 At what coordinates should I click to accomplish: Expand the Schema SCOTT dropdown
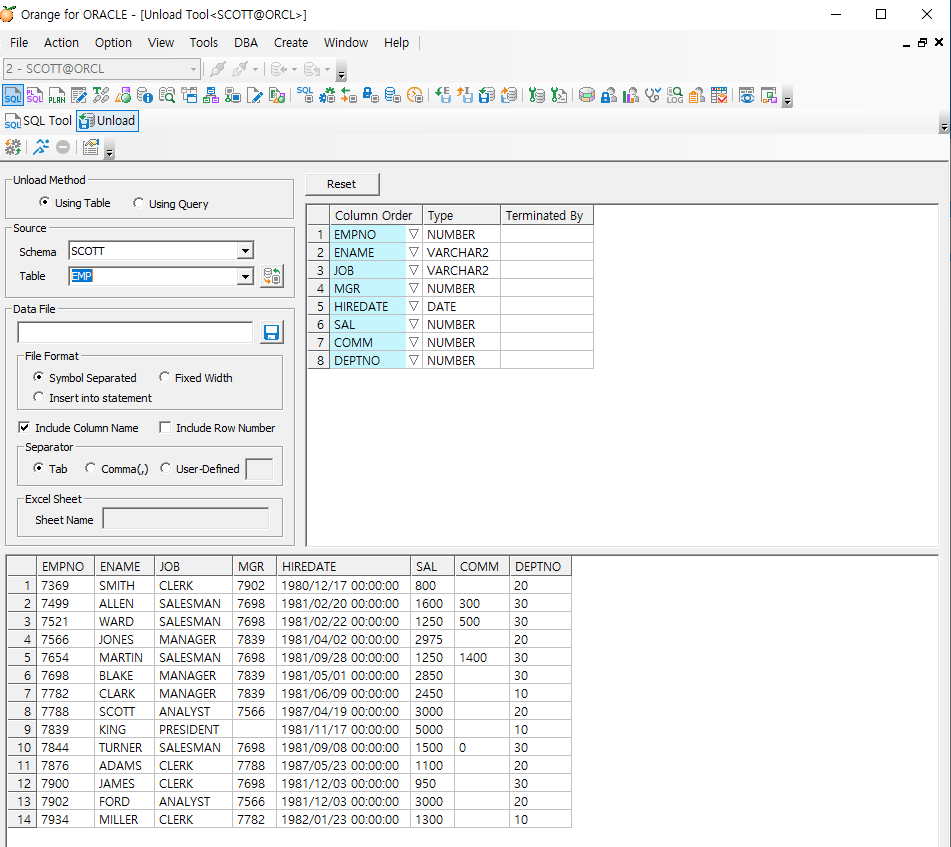[245, 251]
